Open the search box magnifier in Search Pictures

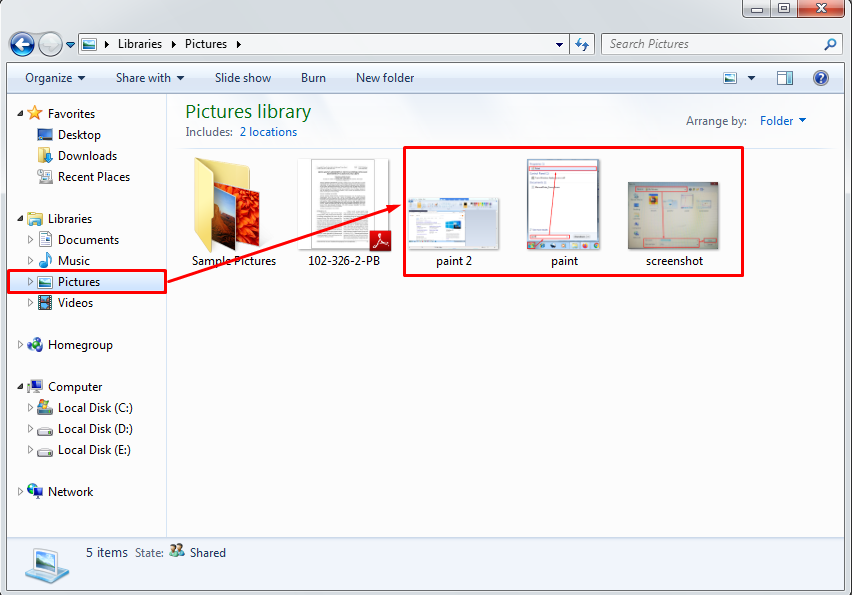[x=830, y=44]
